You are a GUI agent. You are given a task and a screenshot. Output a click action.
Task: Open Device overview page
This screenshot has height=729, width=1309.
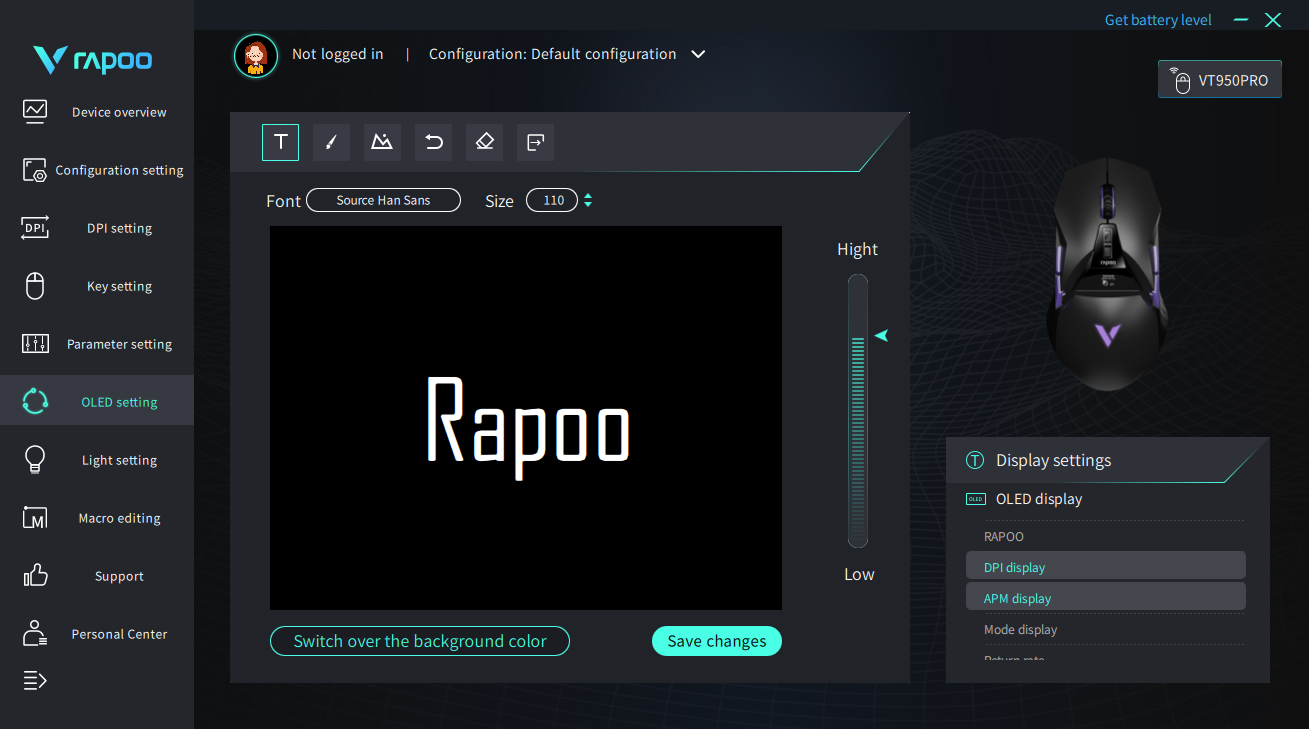tap(119, 112)
